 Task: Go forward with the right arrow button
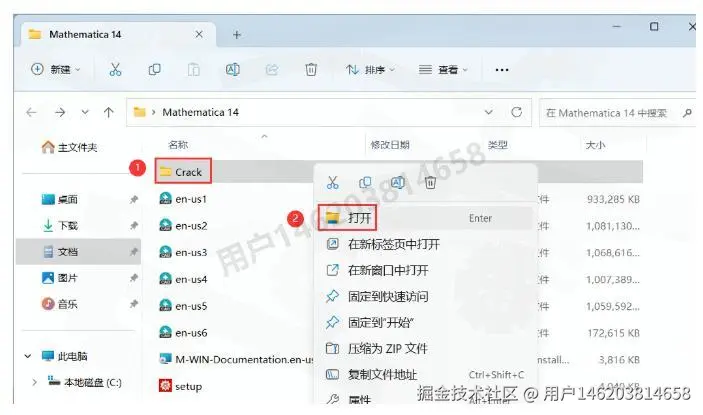(60, 112)
